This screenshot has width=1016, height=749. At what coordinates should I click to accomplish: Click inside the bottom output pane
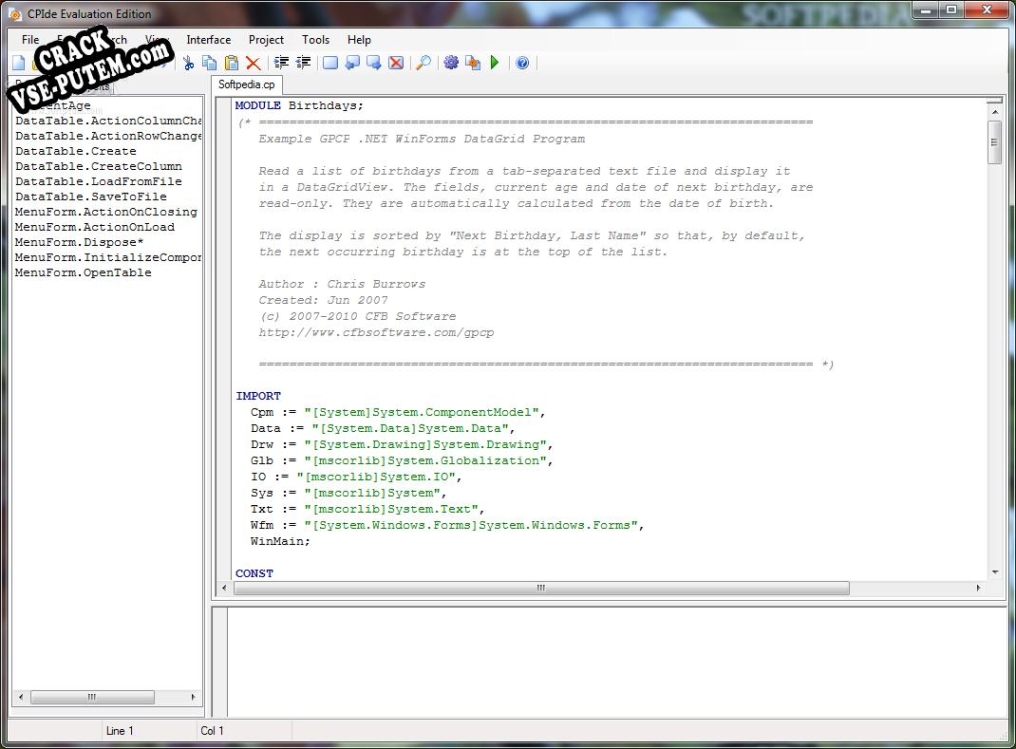pos(616,662)
